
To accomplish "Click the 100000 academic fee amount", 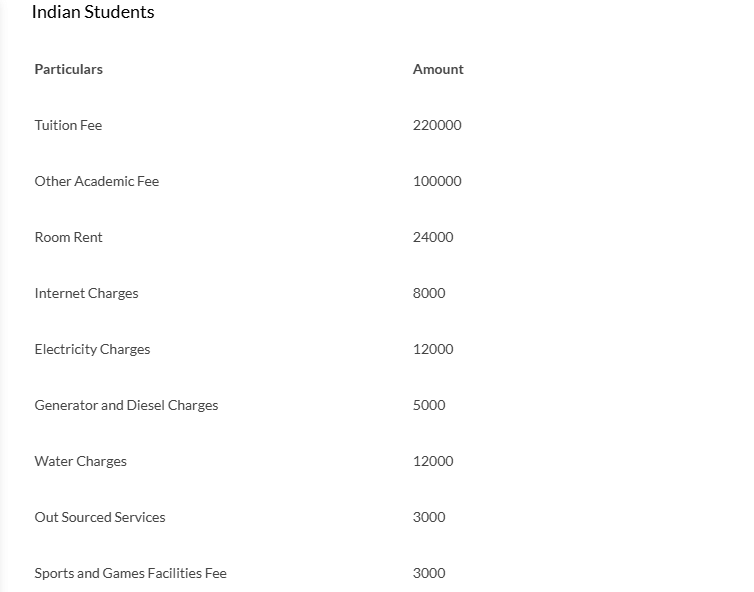I will tap(437, 181).
